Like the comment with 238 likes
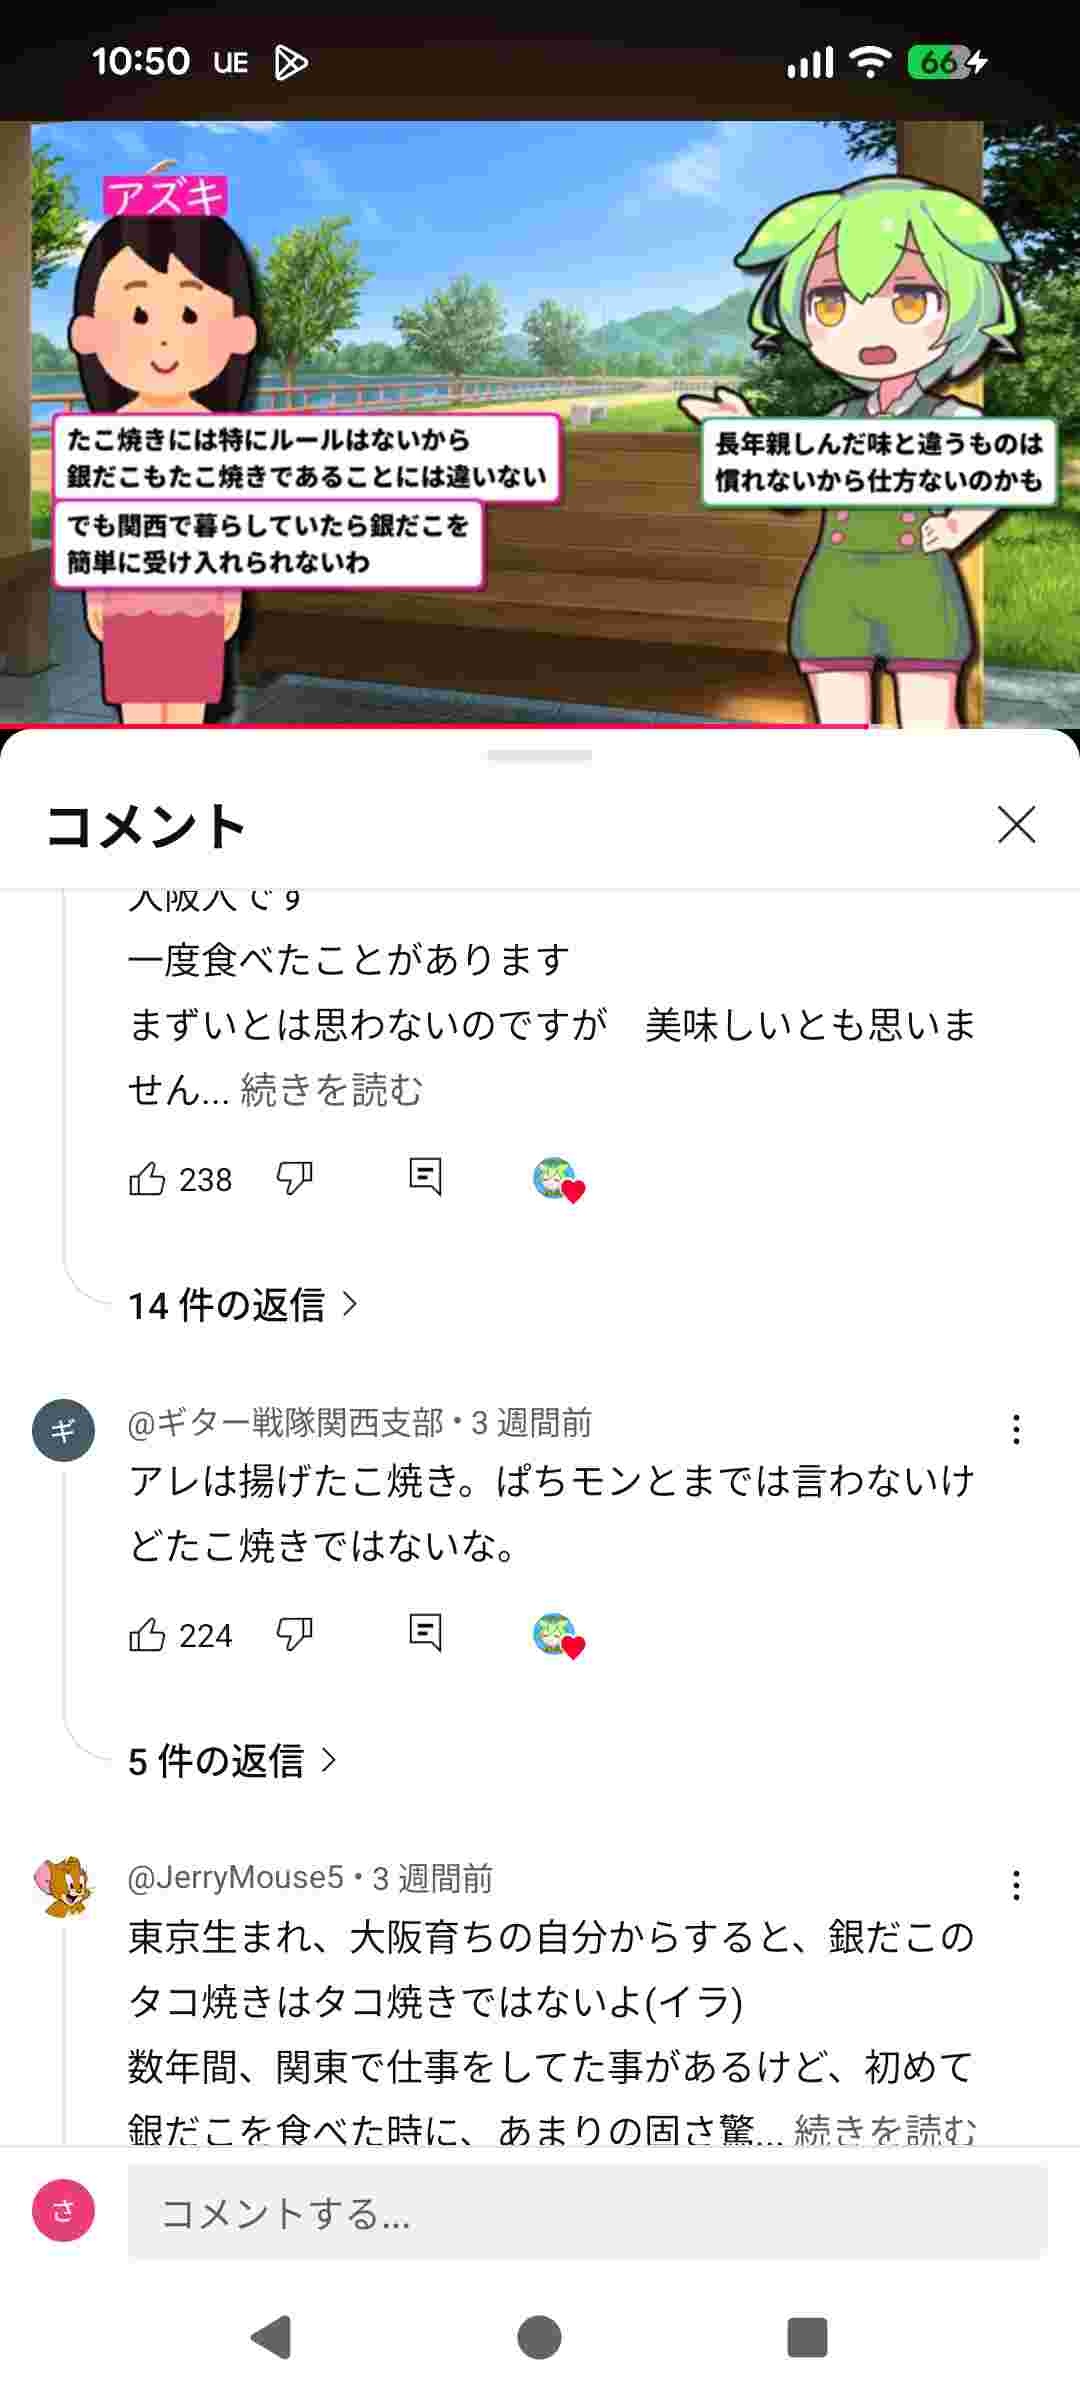Screen dimensions: 1080x2400 coord(147,1179)
